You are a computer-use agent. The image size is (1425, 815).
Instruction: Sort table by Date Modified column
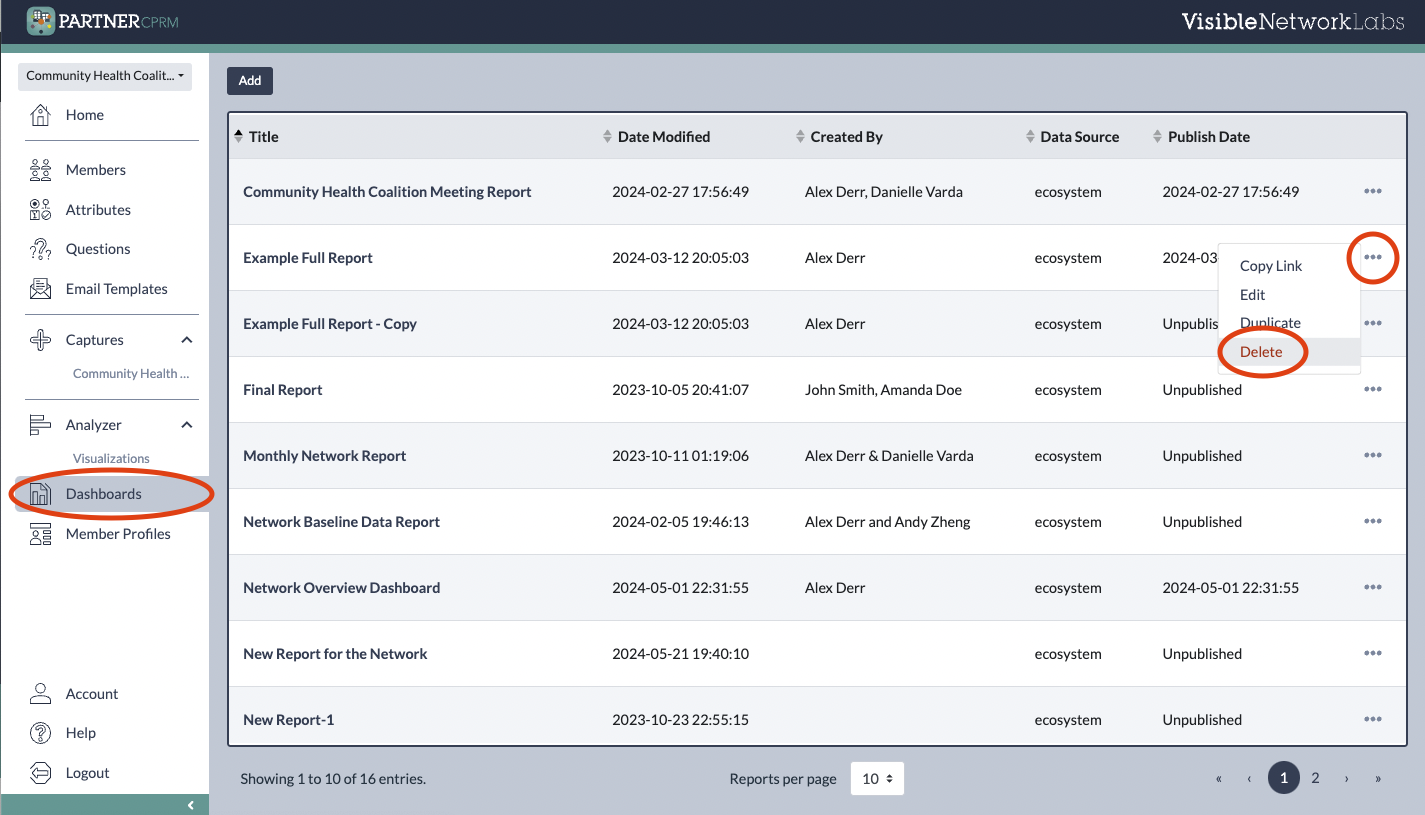click(663, 137)
